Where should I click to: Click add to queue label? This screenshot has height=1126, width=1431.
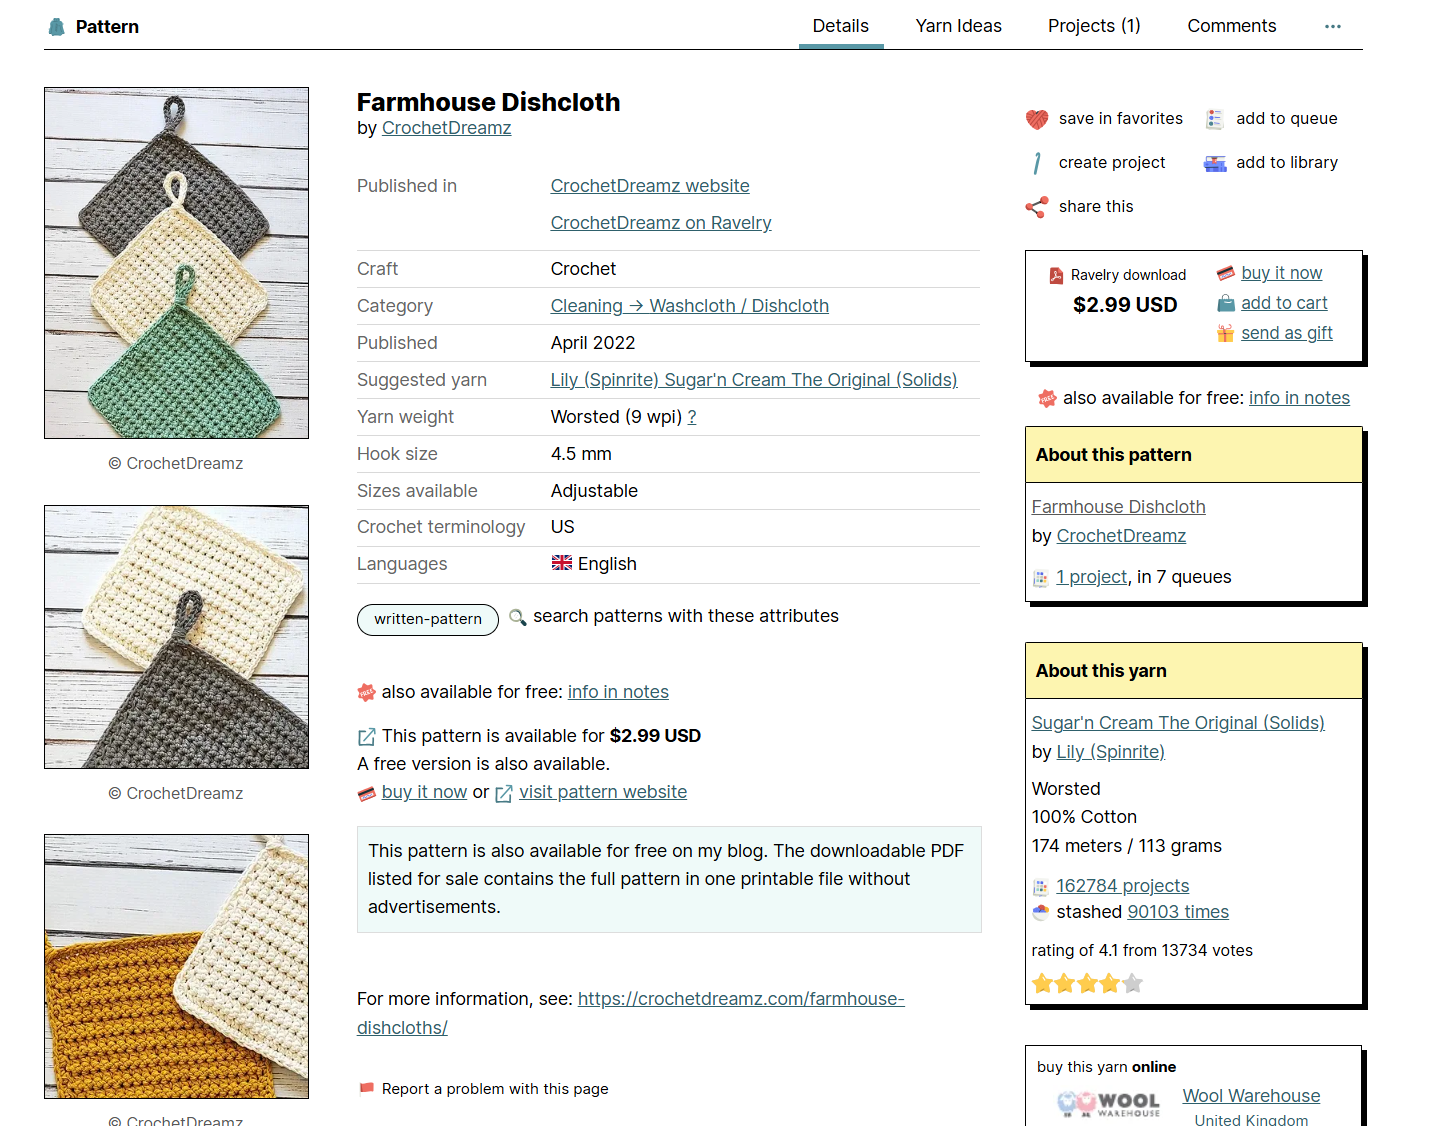click(x=1287, y=119)
